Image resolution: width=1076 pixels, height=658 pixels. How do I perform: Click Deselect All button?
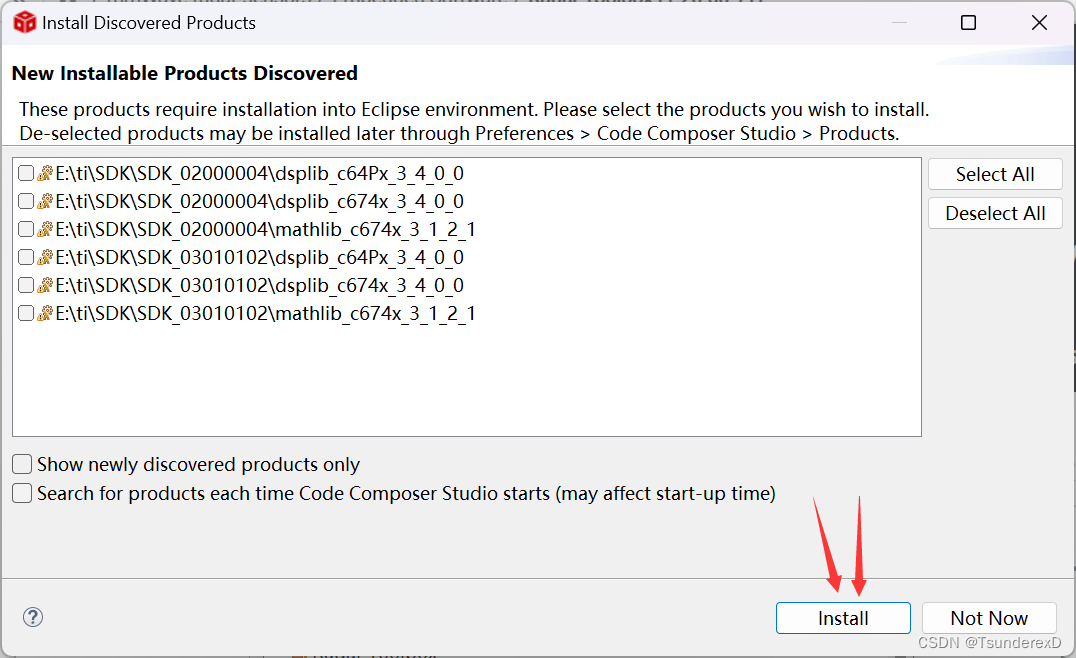pyautogui.click(x=995, y=213)
